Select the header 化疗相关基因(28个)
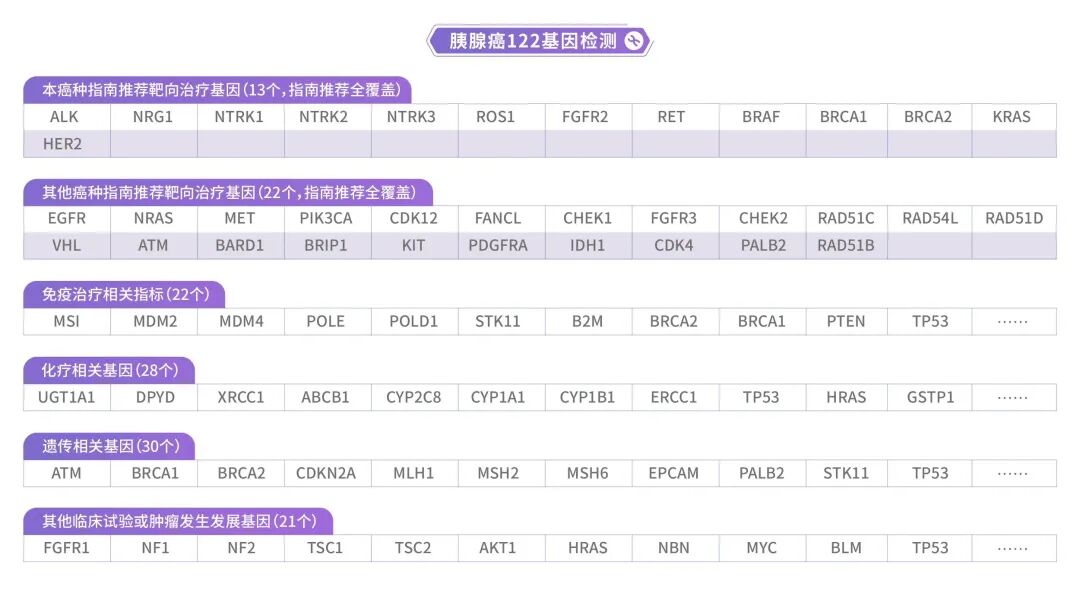 [x=109, y=370]
